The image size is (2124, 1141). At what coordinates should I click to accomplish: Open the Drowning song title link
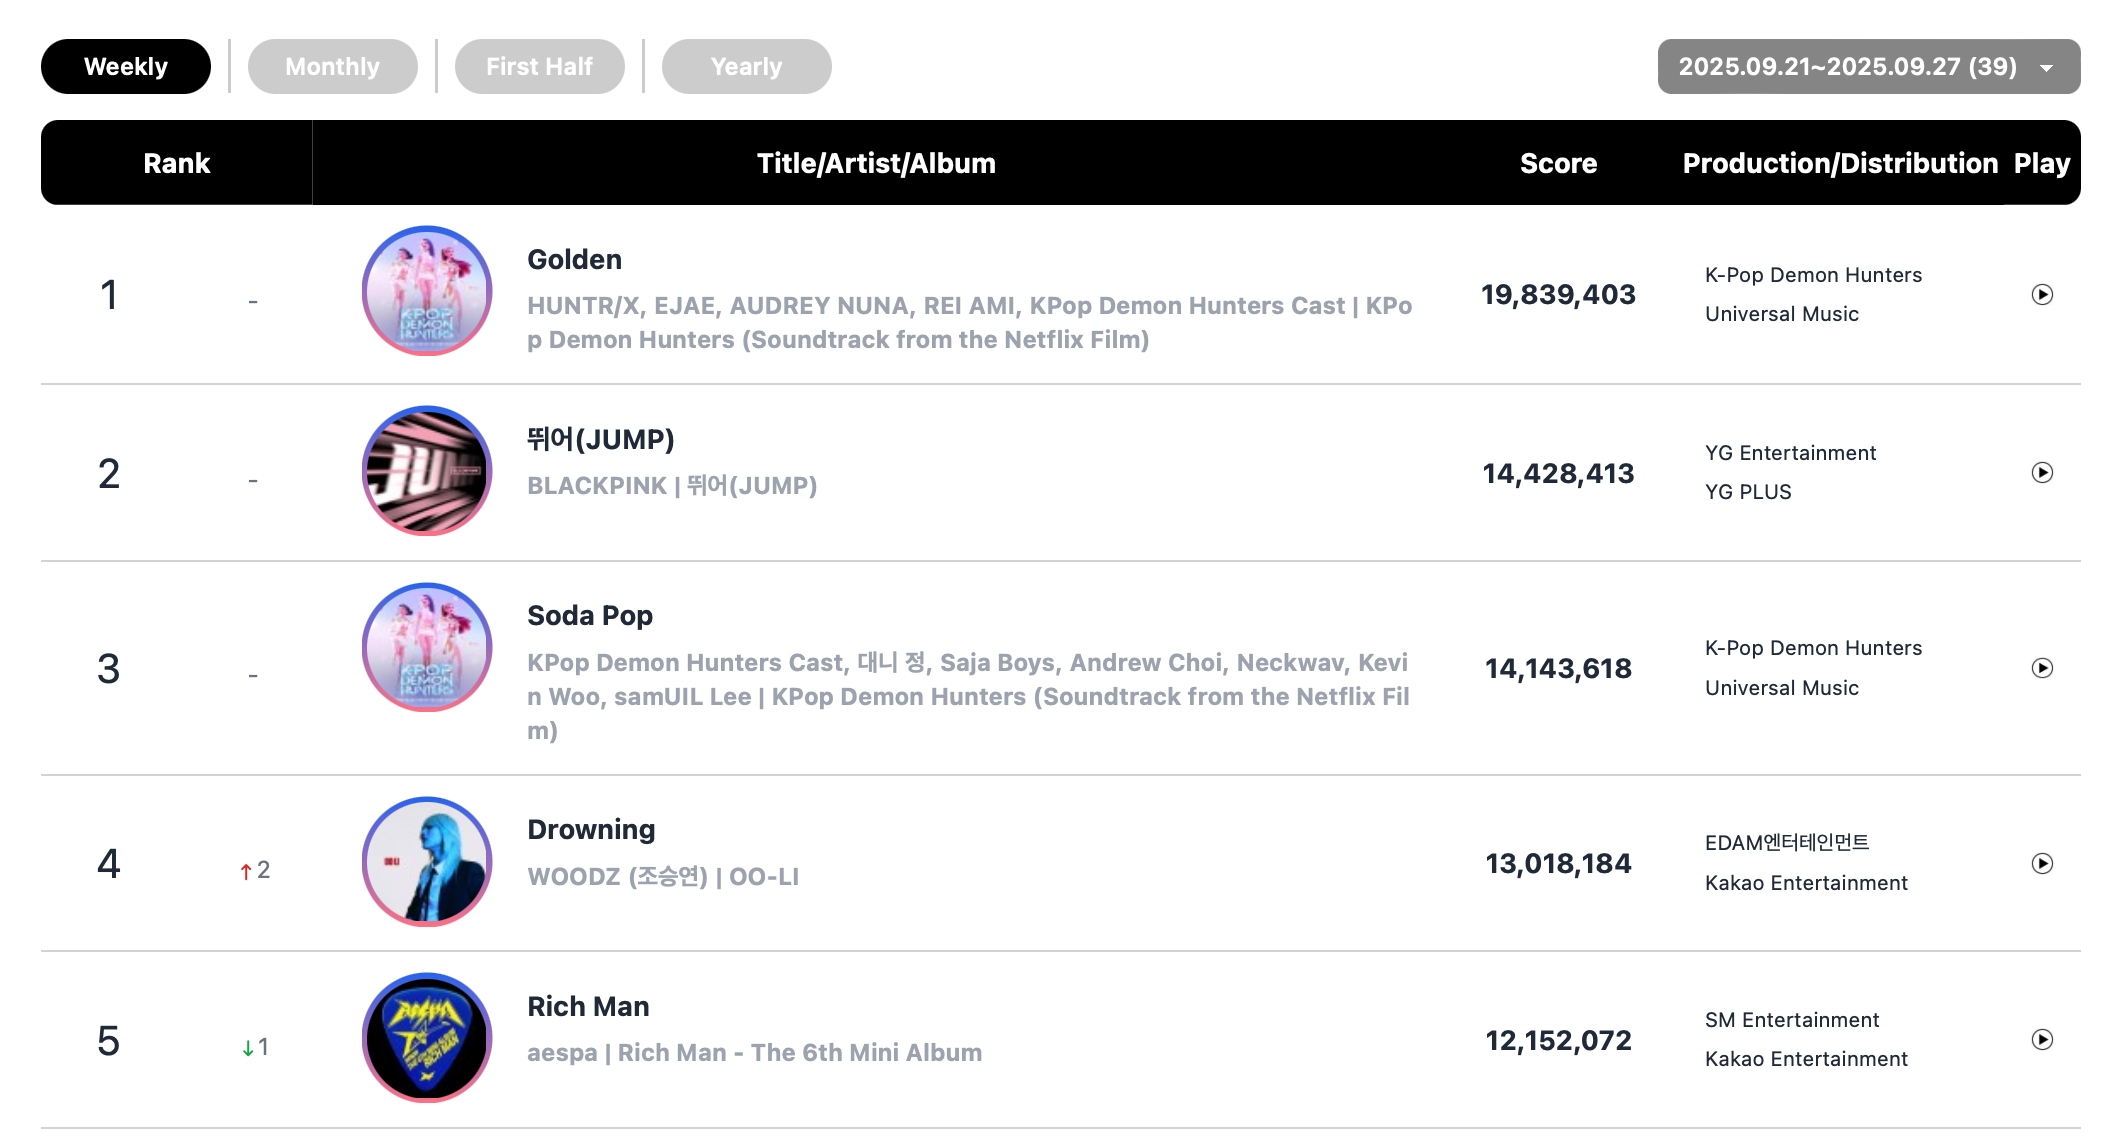591,830
